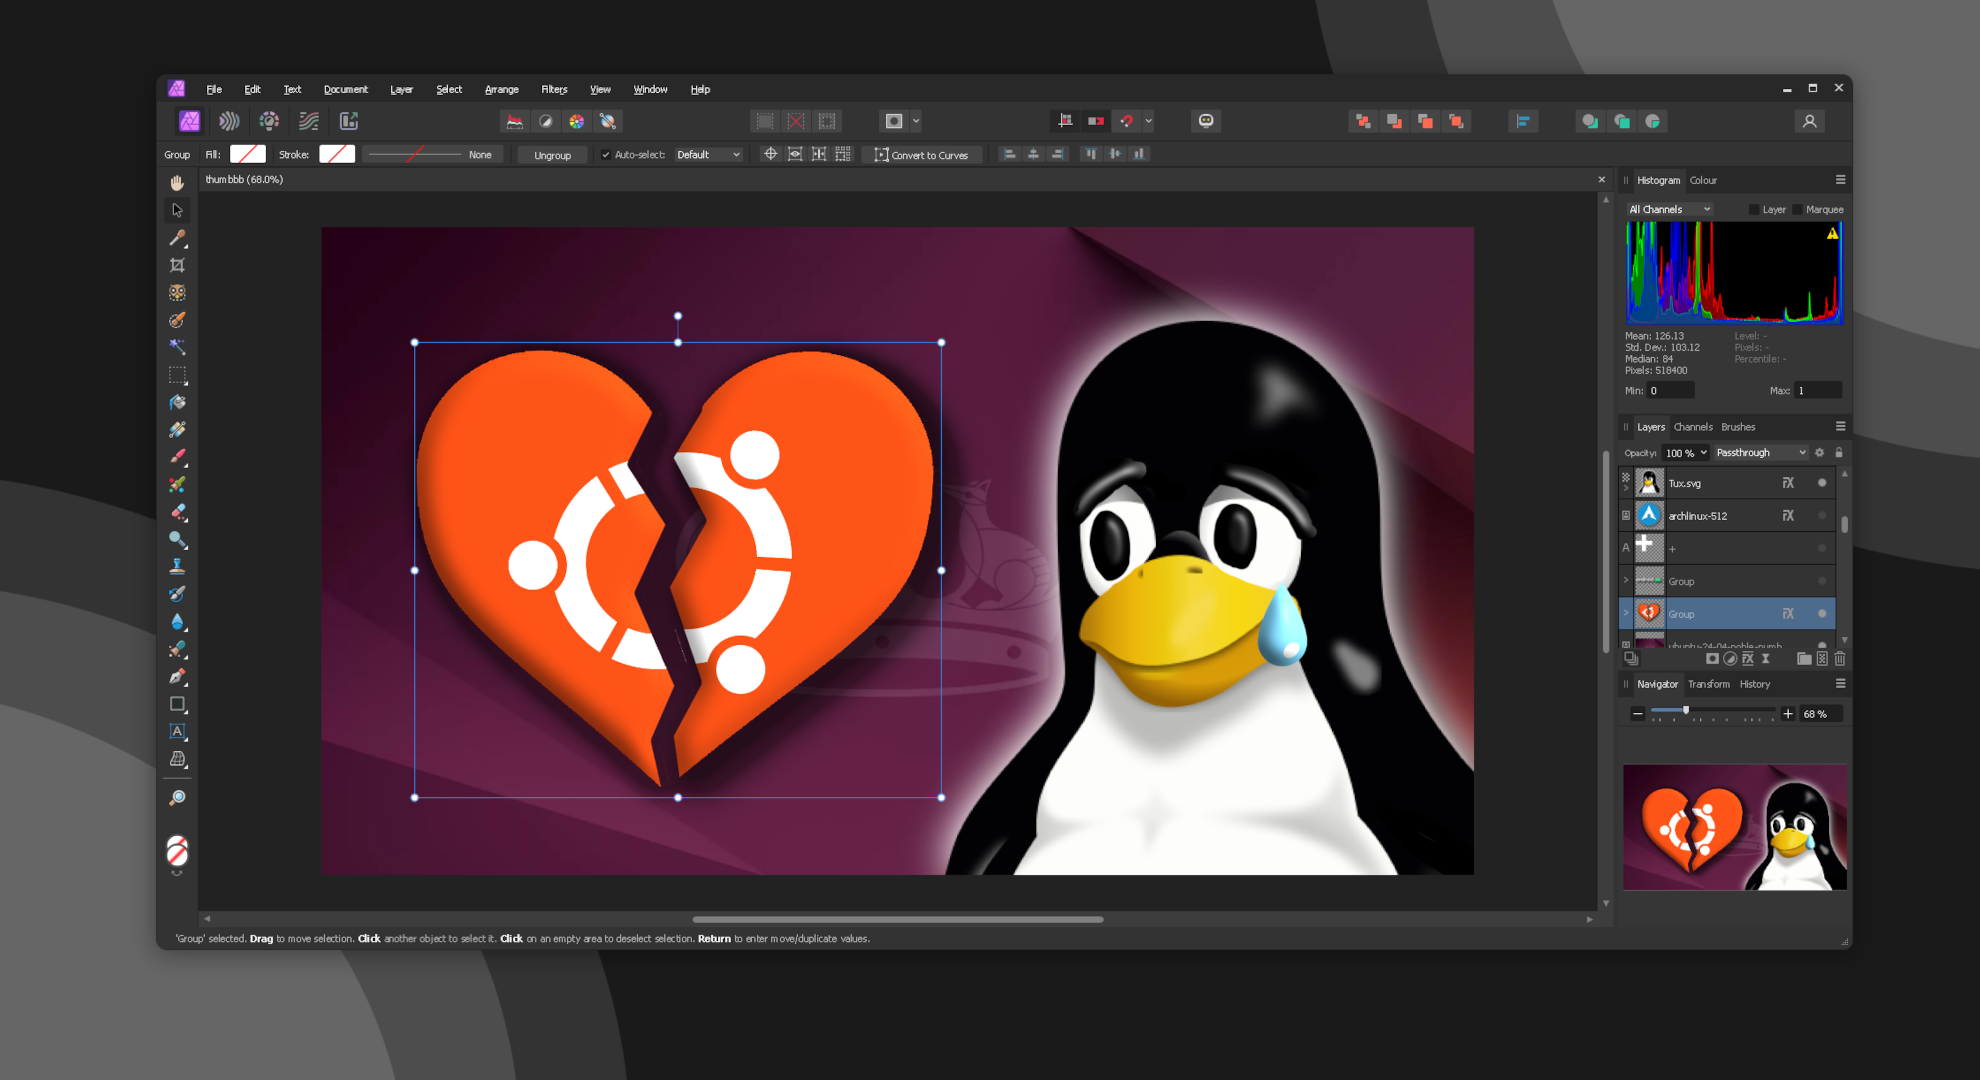The height and width of the screenshot is (1080, 1980).
Task: Hide the selected heart Group layer
Action: point(1822,614)
